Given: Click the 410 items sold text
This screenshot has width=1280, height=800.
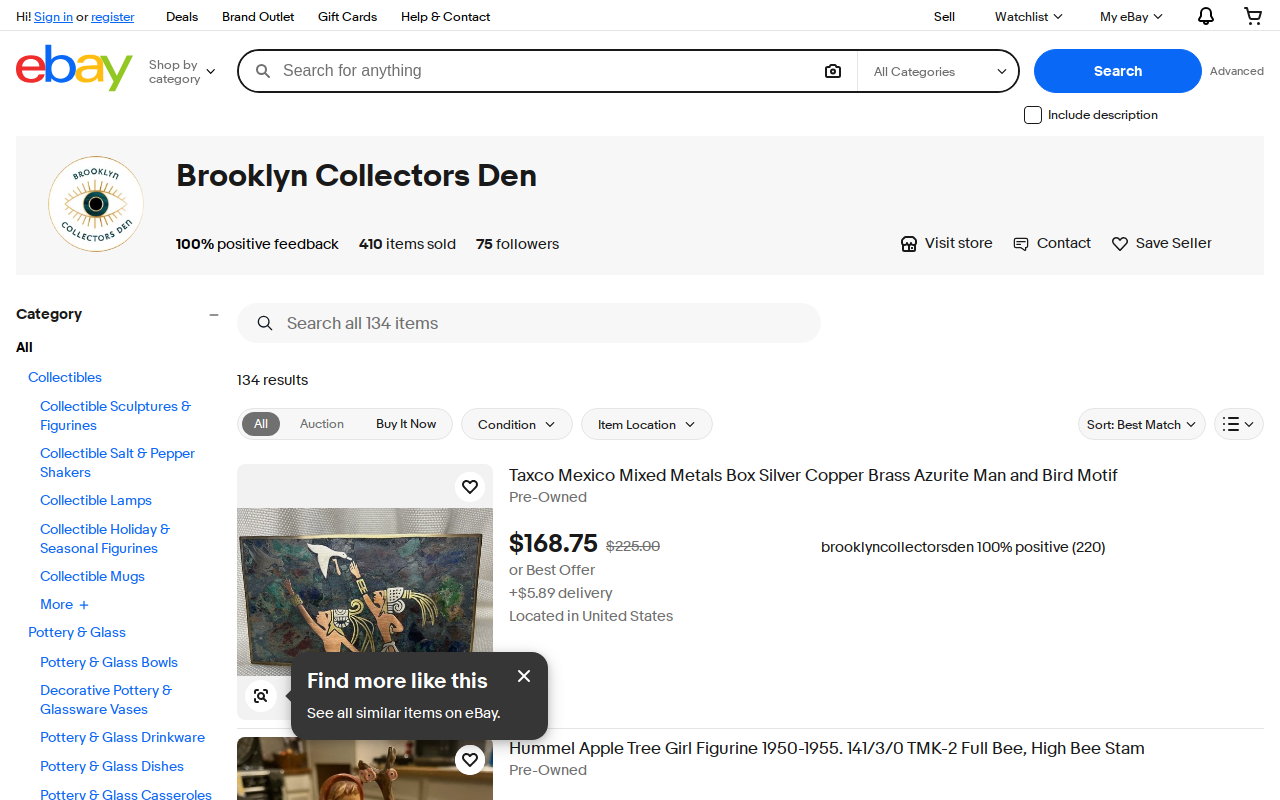Looking at the screenshot, I should tap(407, 244).
